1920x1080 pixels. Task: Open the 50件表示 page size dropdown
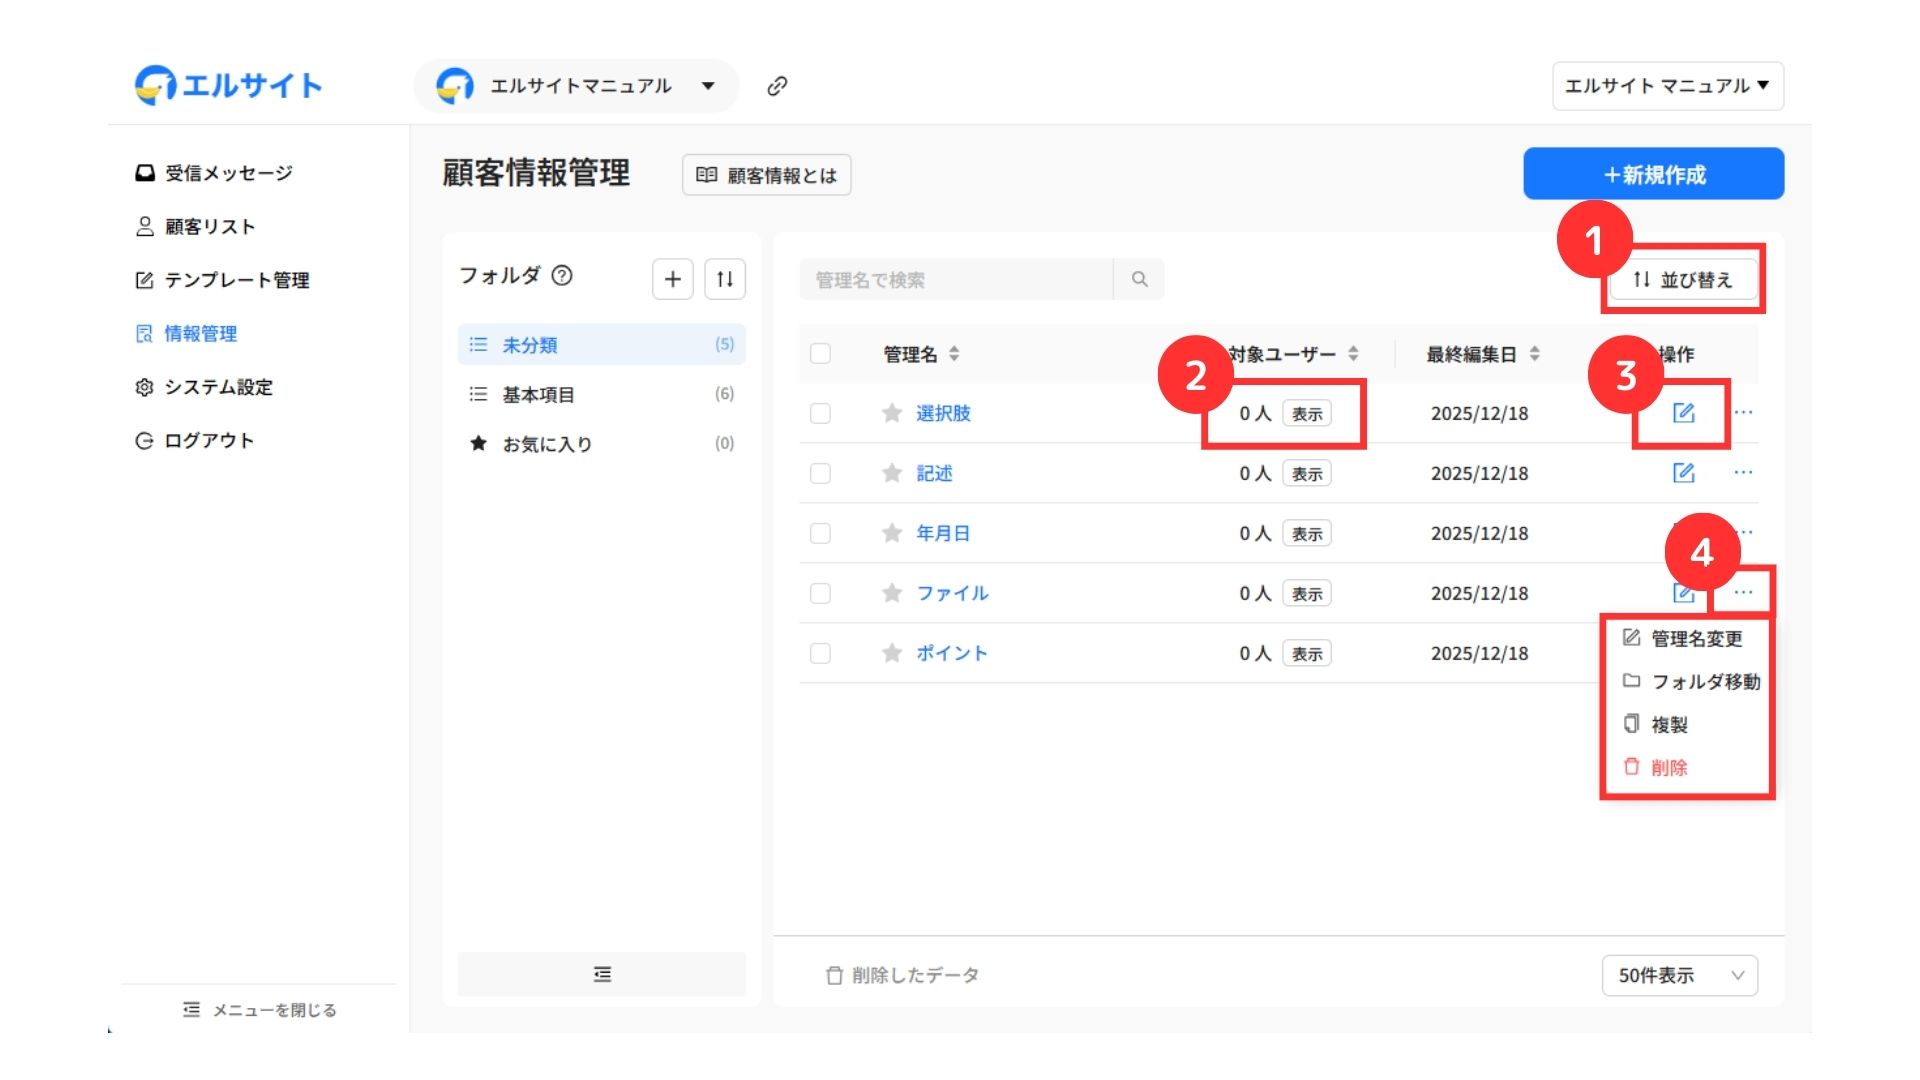(1680, 975)
